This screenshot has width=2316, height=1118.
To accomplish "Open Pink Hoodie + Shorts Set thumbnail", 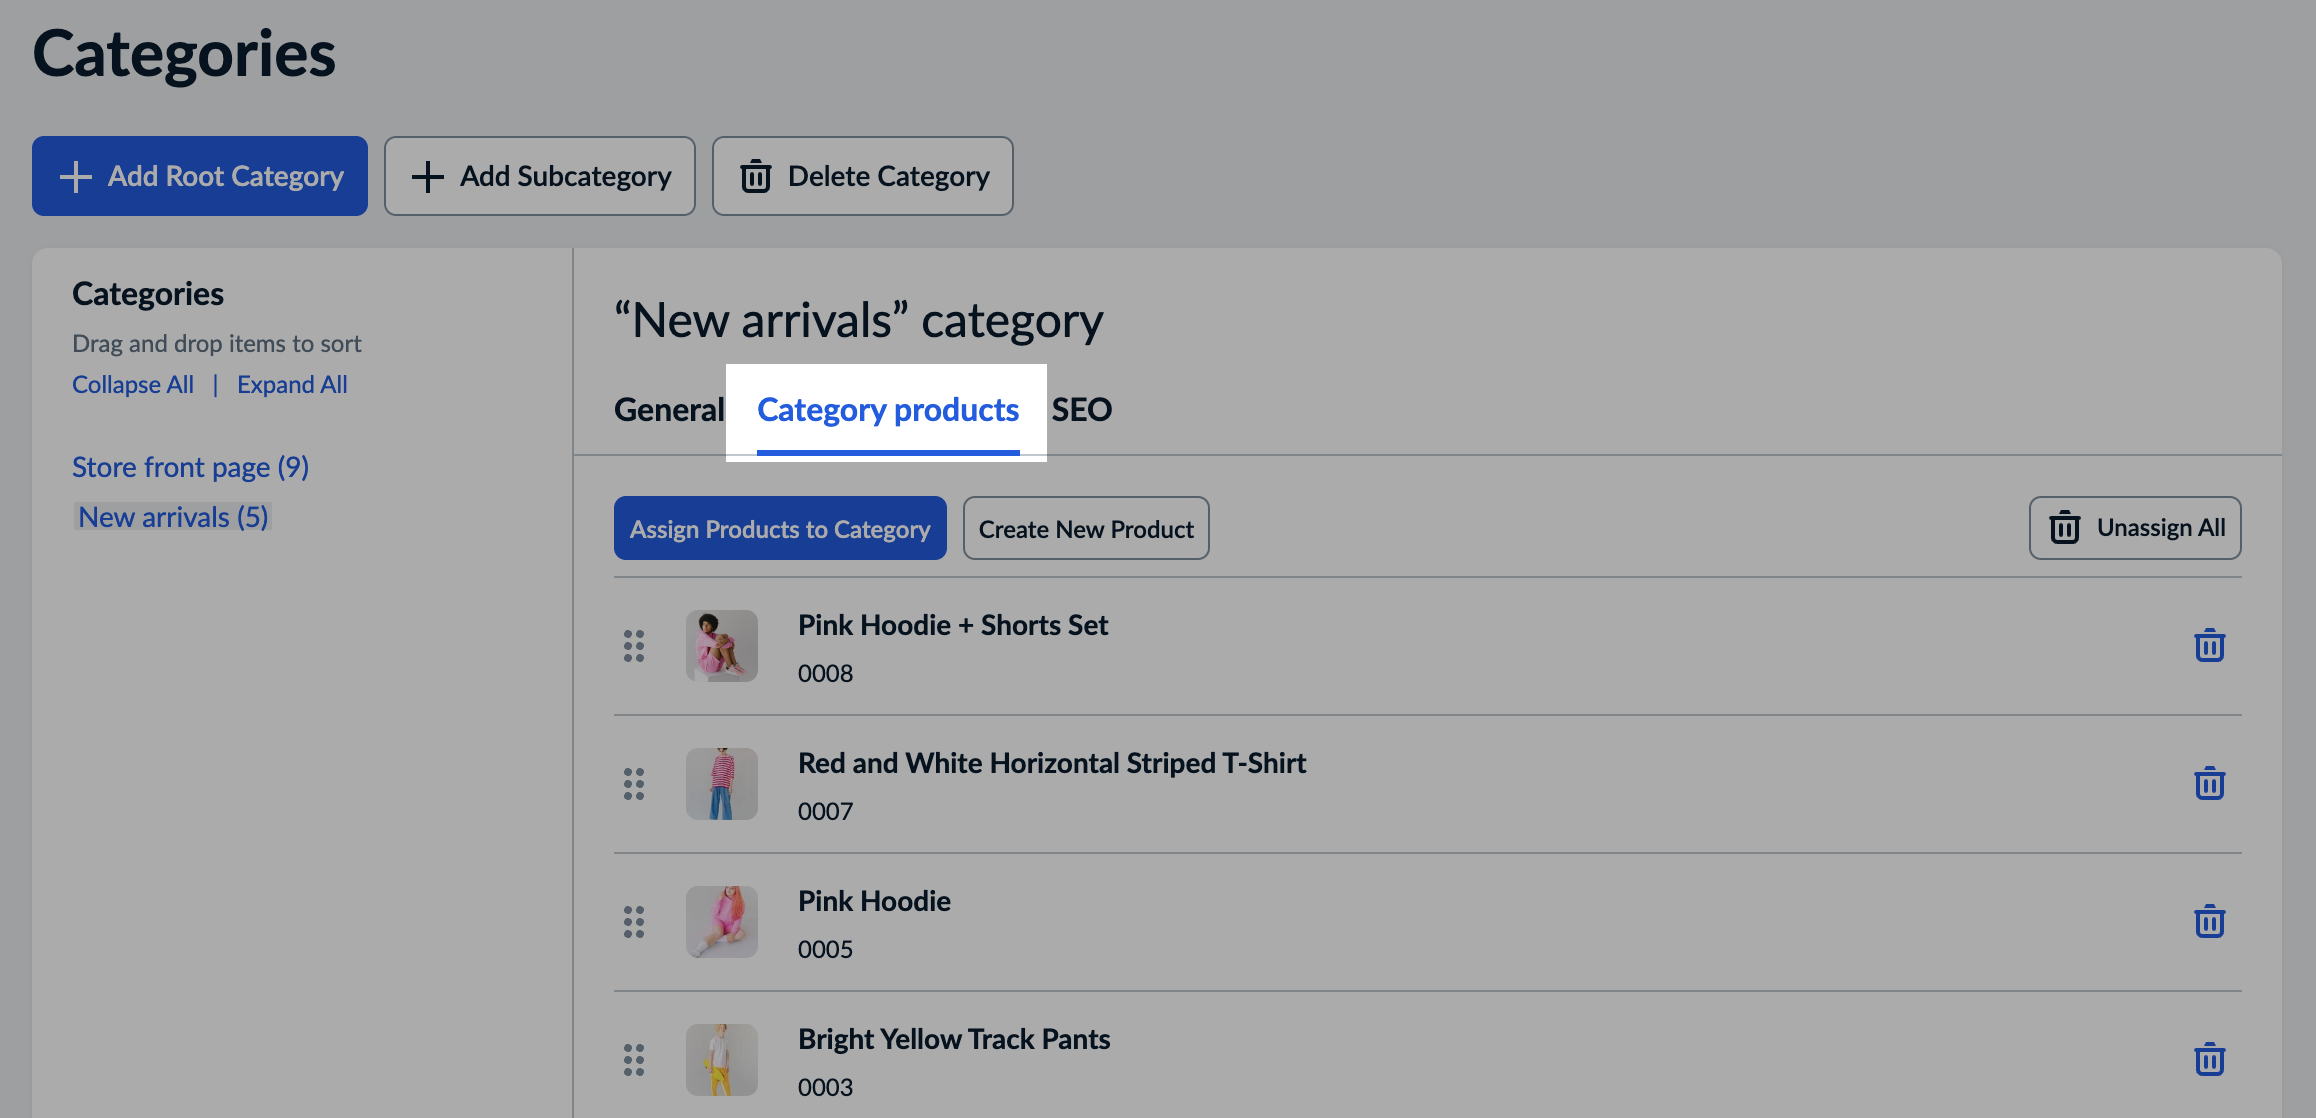I will coord(722,646).
